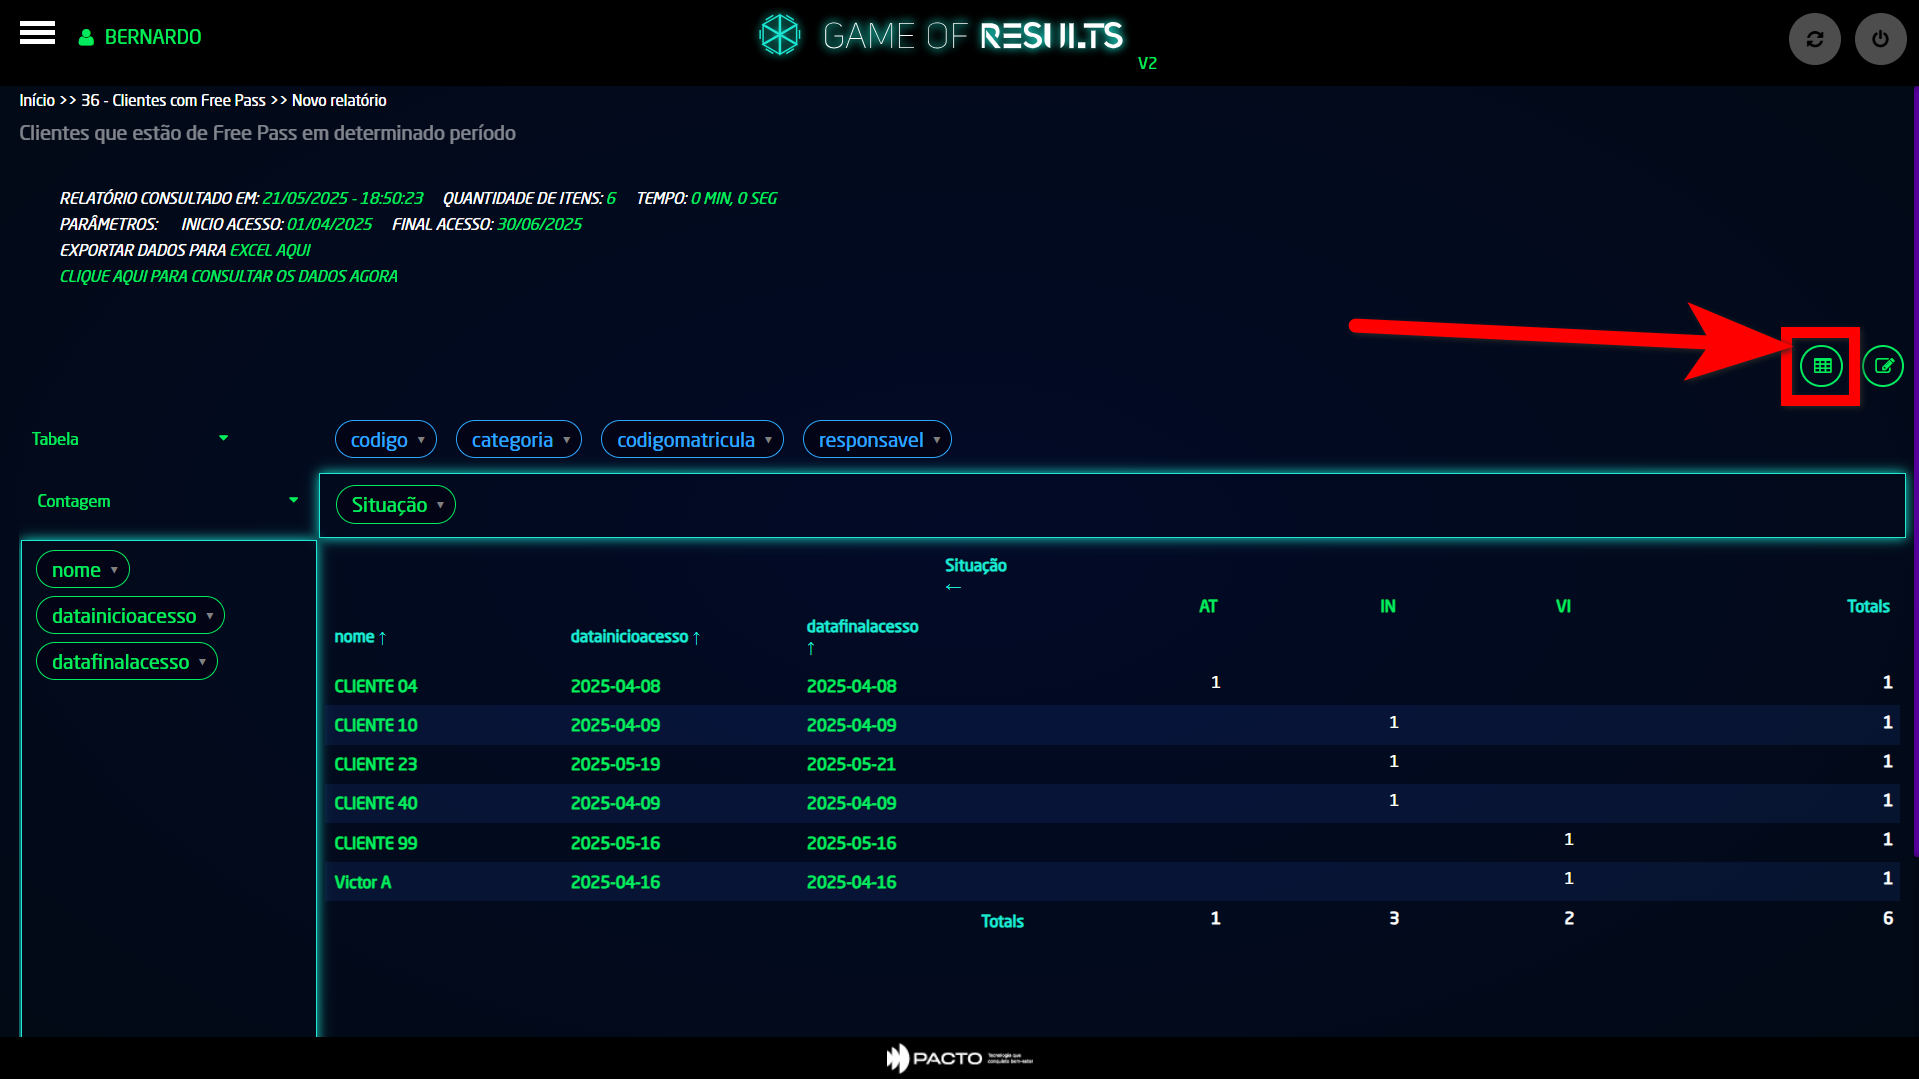Open the hamburger main menu
The image size is (1919, 1079).
[x=37, y=35]
